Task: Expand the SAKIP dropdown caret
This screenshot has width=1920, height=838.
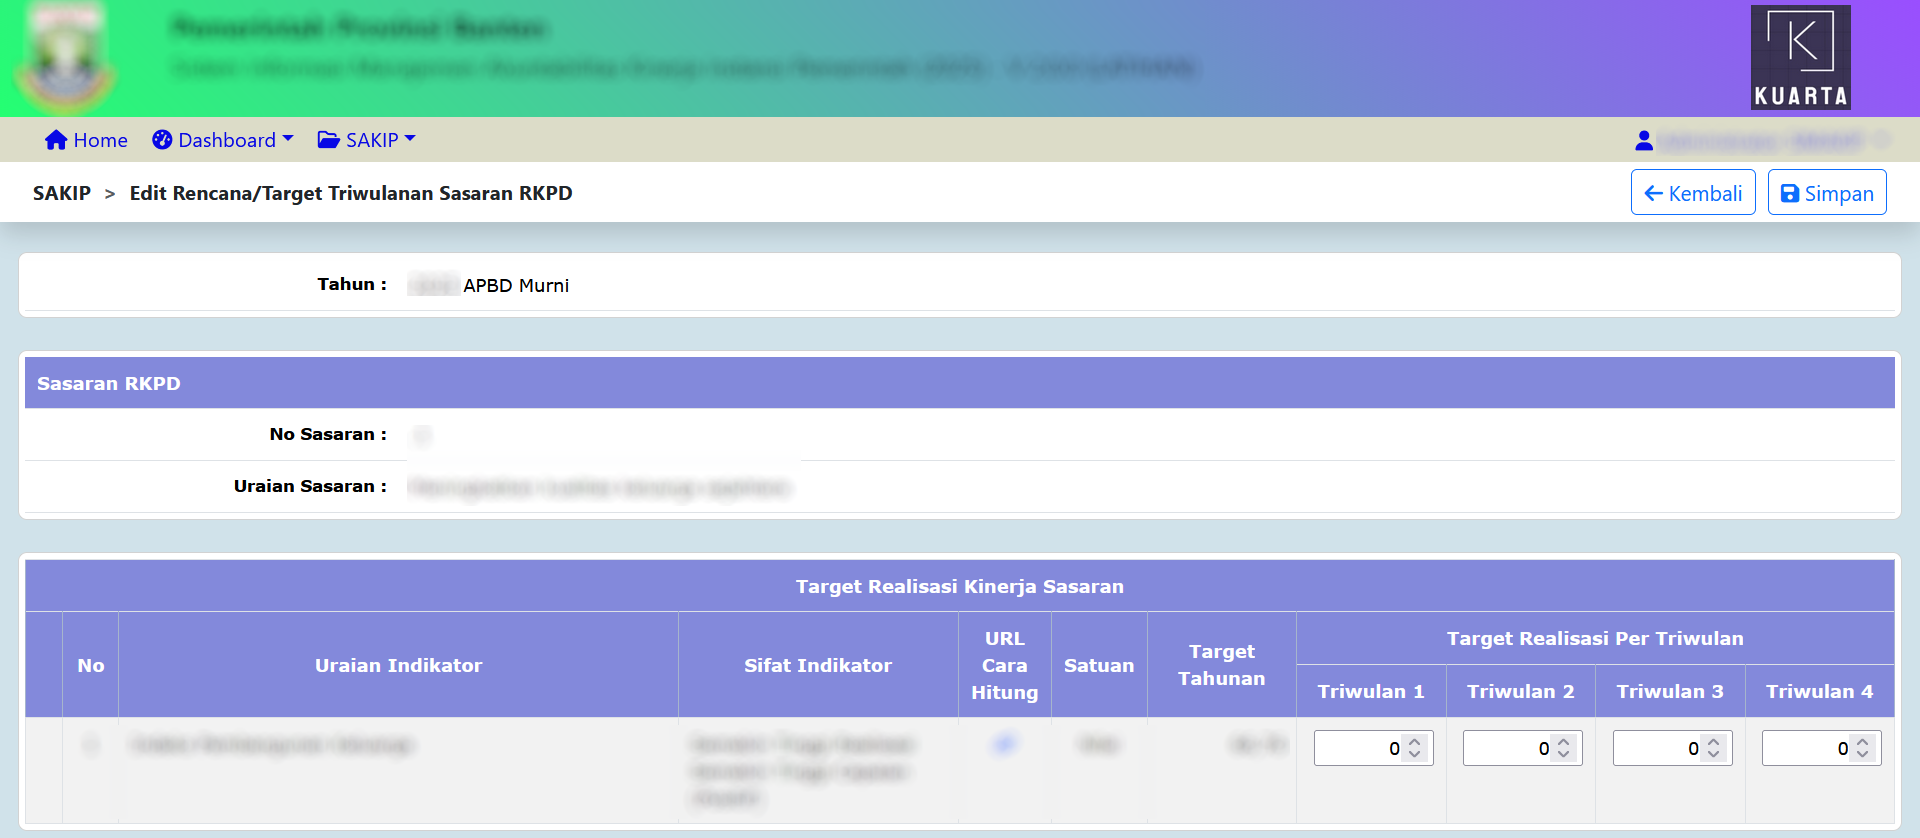Action: [410, 139]
